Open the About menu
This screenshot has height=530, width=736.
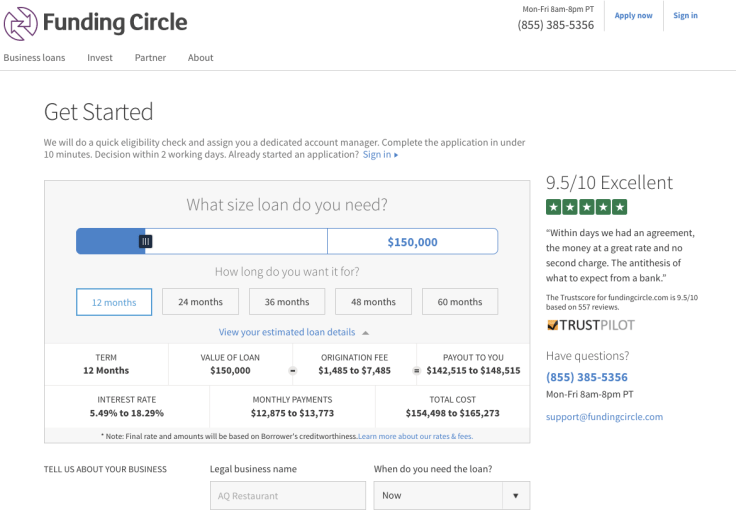click(200, 58)
